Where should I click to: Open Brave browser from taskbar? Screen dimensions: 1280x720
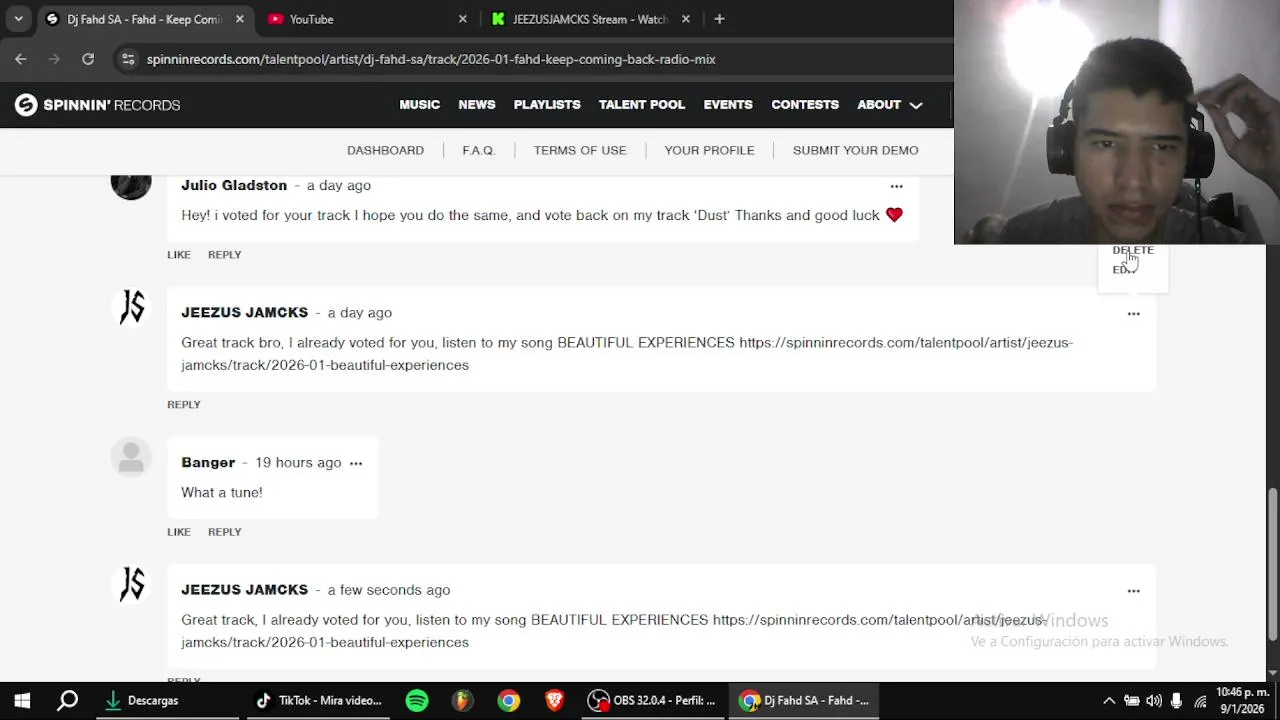(x=554, y=701)
